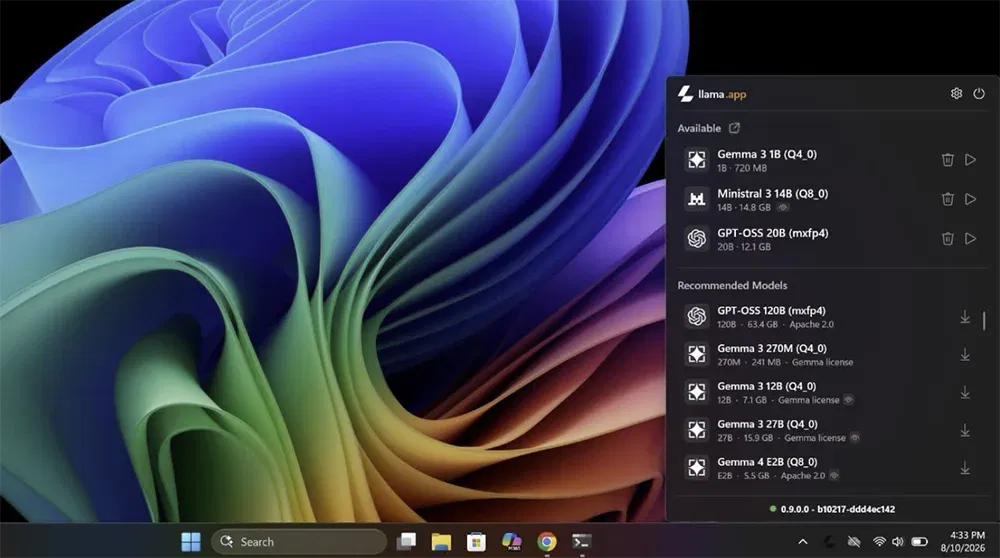Click the 'Available' heading

(699, 128)
